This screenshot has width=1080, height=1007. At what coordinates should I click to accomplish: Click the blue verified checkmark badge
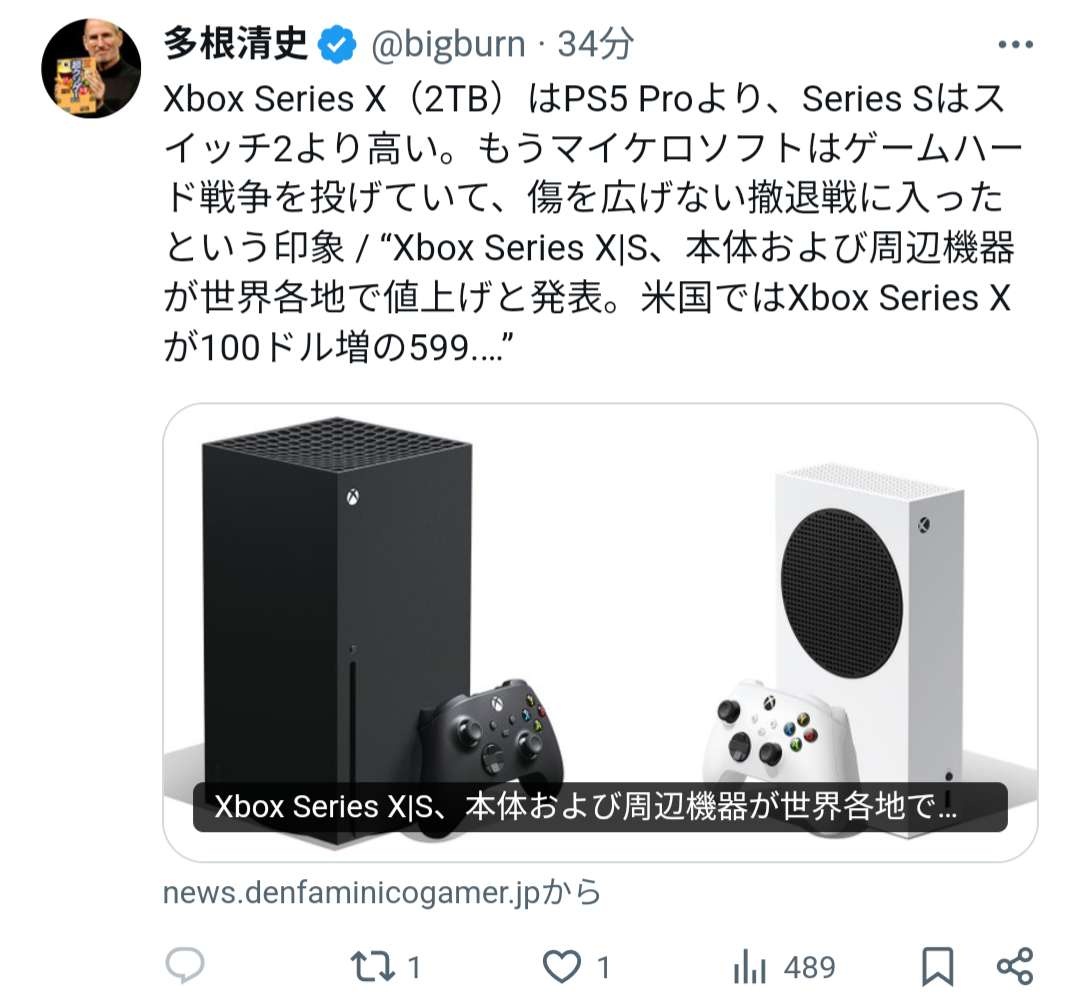click(x=337, y=45)
